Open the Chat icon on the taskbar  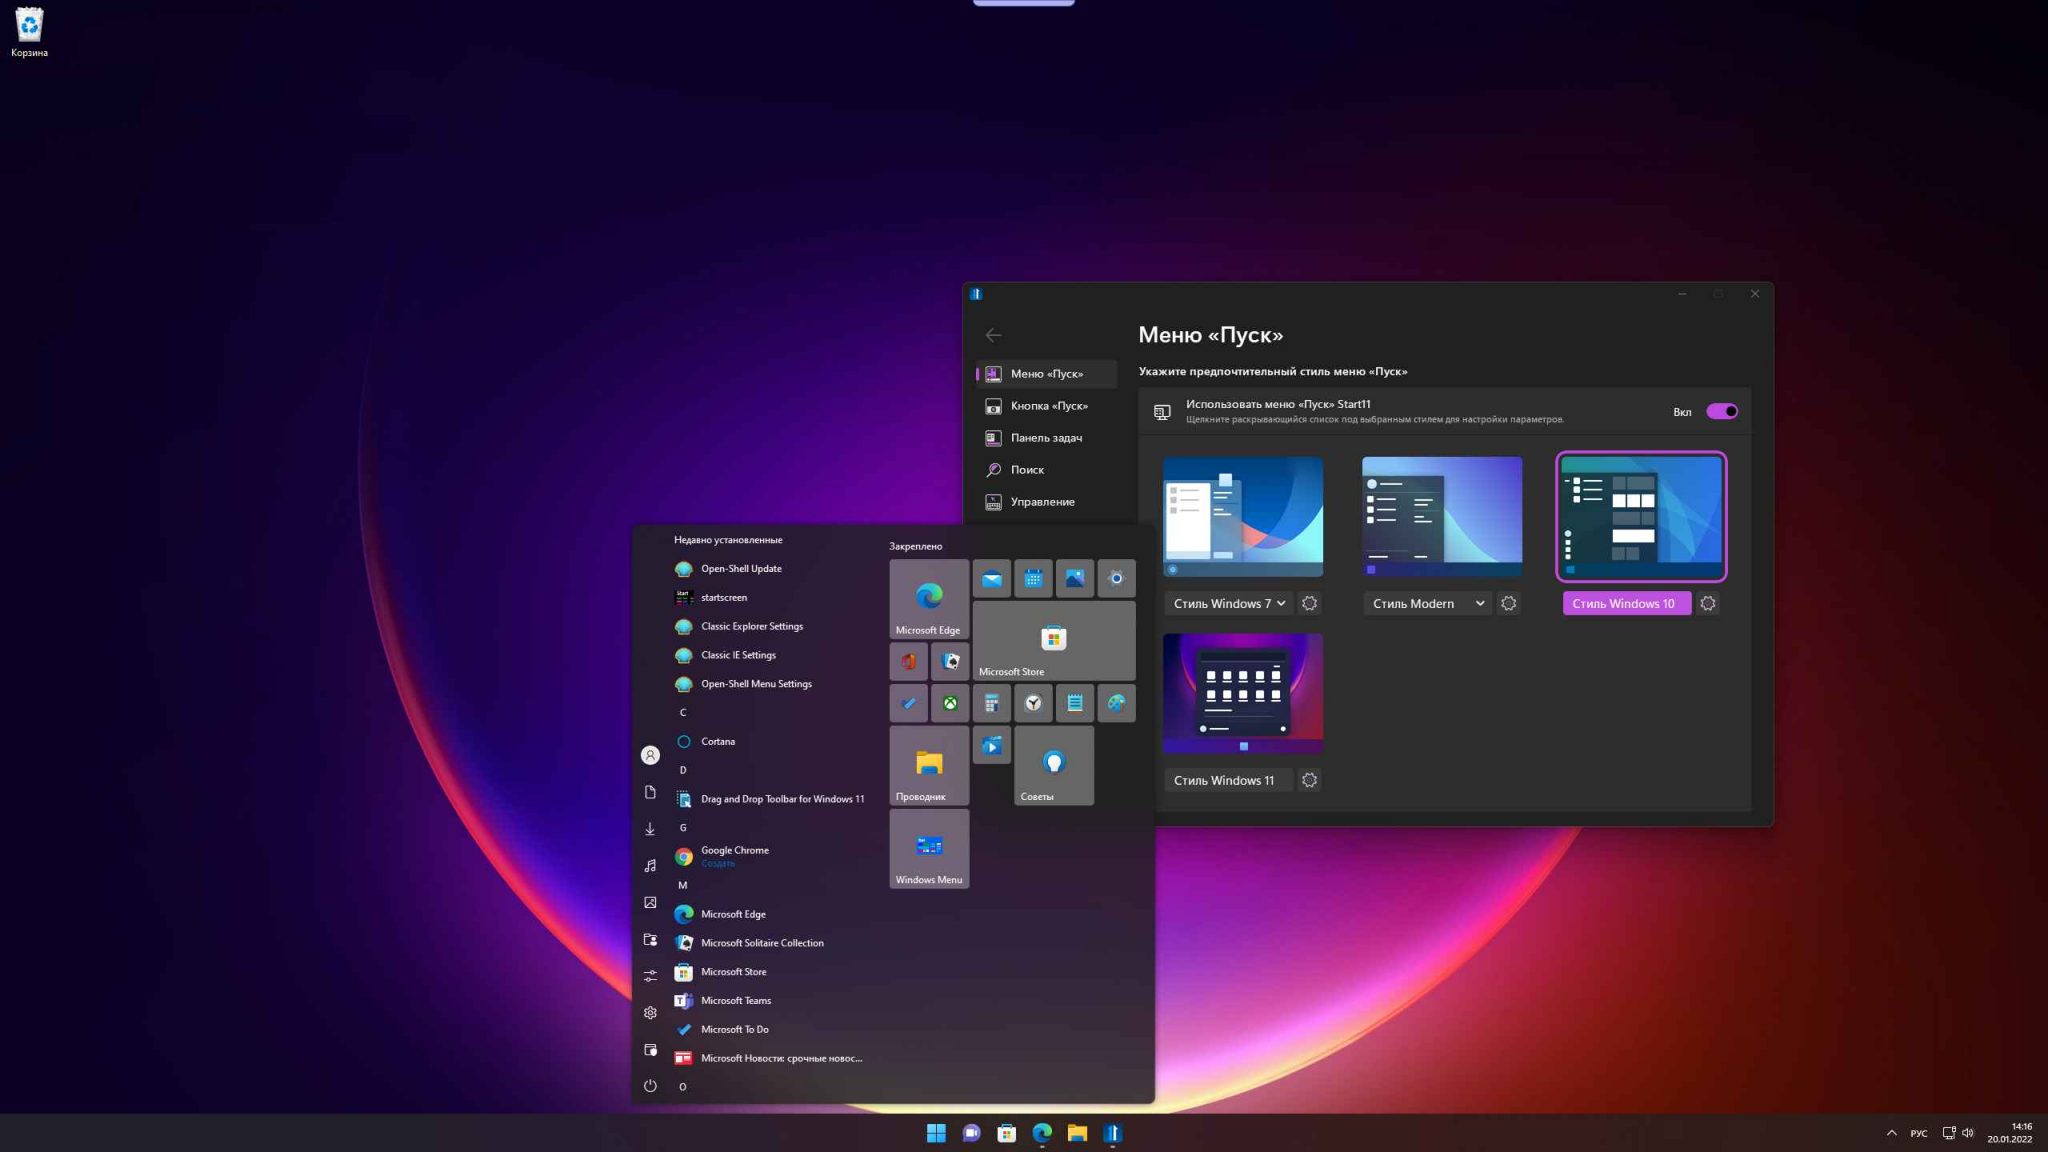click(971, 1133)
